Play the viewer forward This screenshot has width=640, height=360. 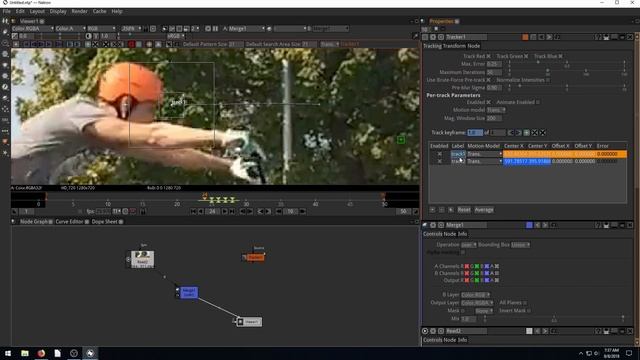(x=224, y=211)
